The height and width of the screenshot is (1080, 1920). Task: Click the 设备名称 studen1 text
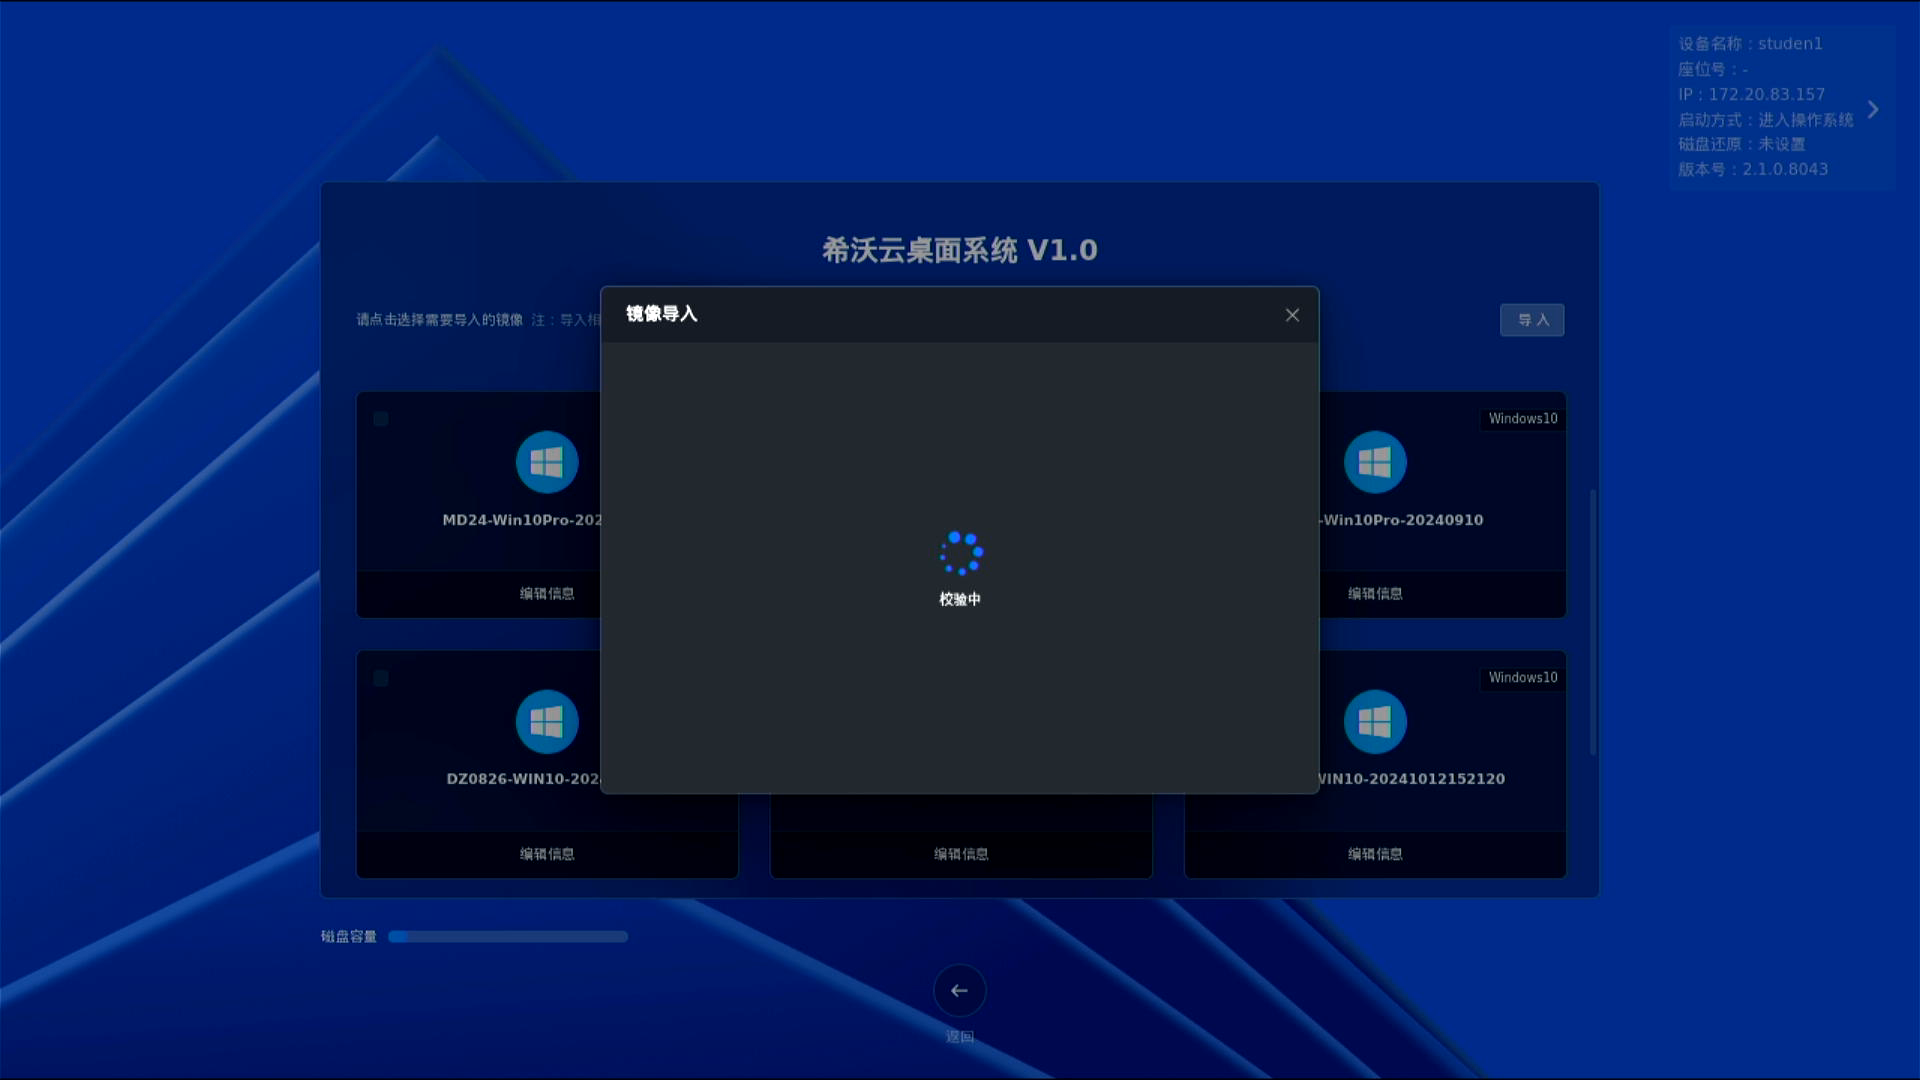click(x=1750, y=44)
